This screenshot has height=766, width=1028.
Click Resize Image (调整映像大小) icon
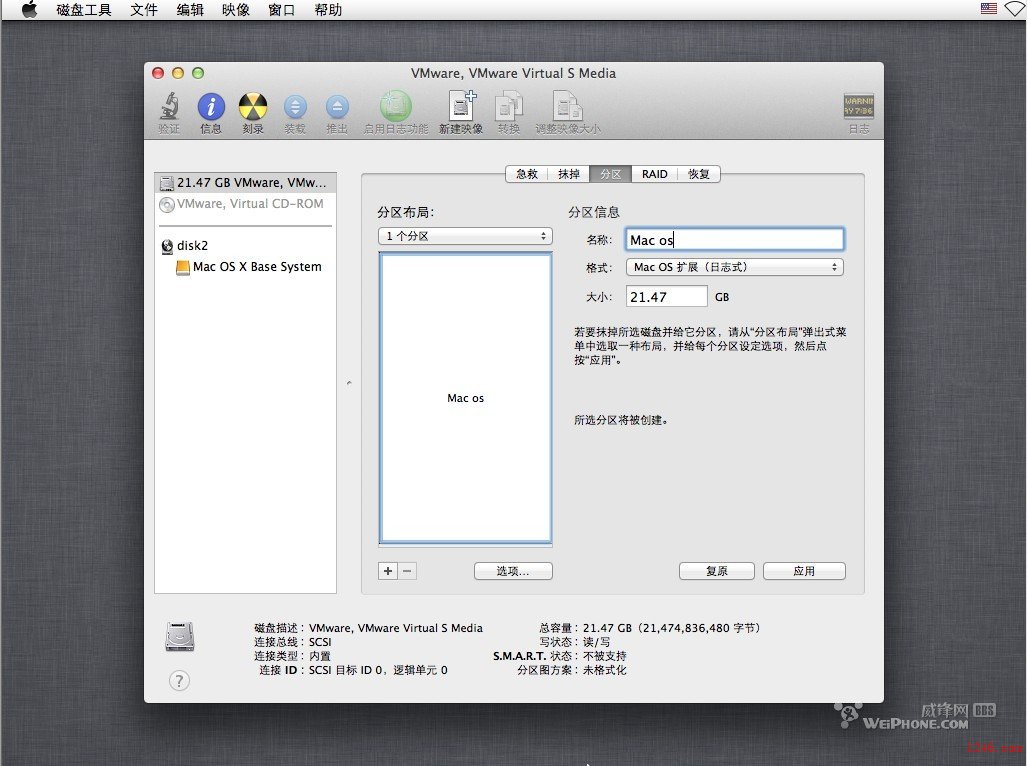point(567,106)
